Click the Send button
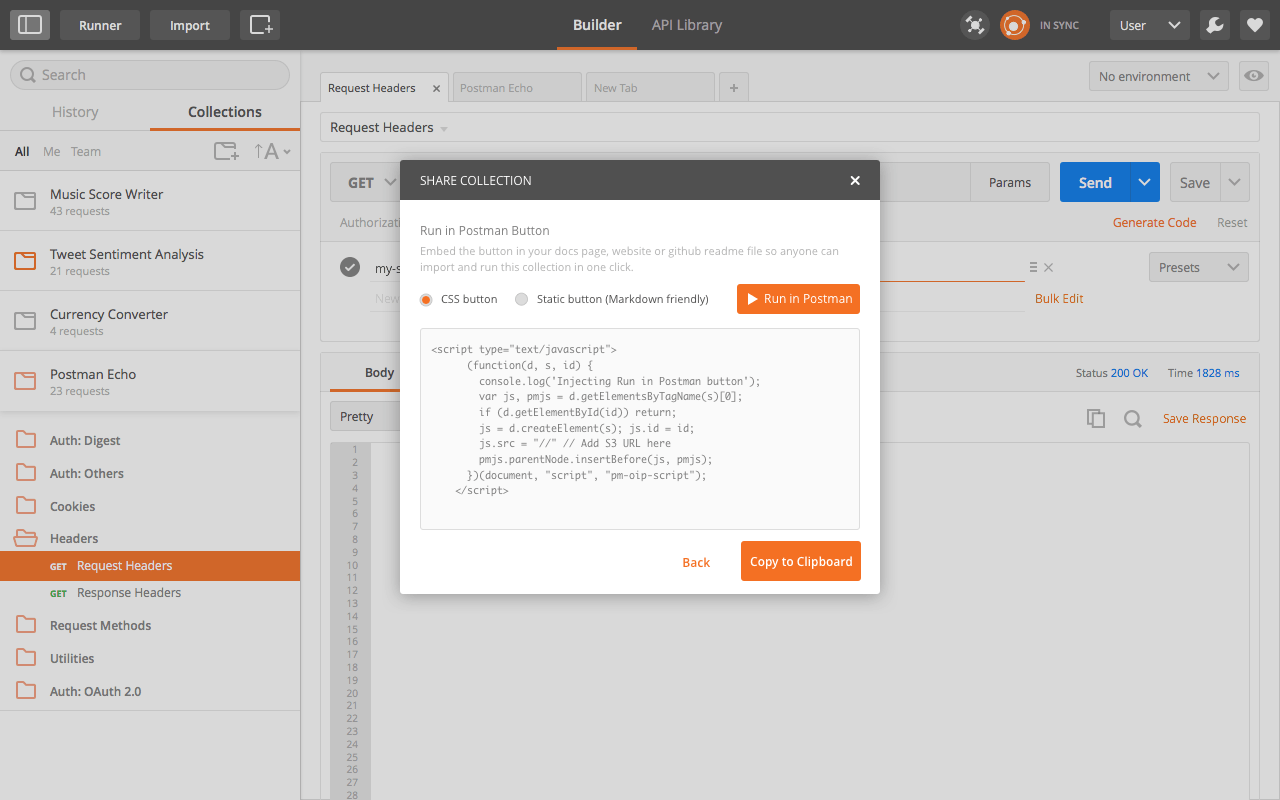Screen dimensions: 1280x800 click(1095, 182)
